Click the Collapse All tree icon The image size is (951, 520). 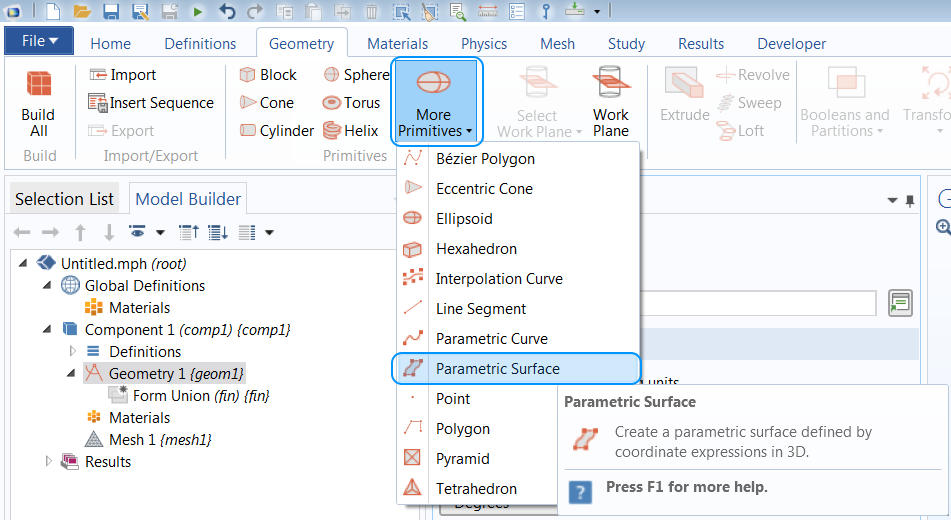[x=189, y=232]
